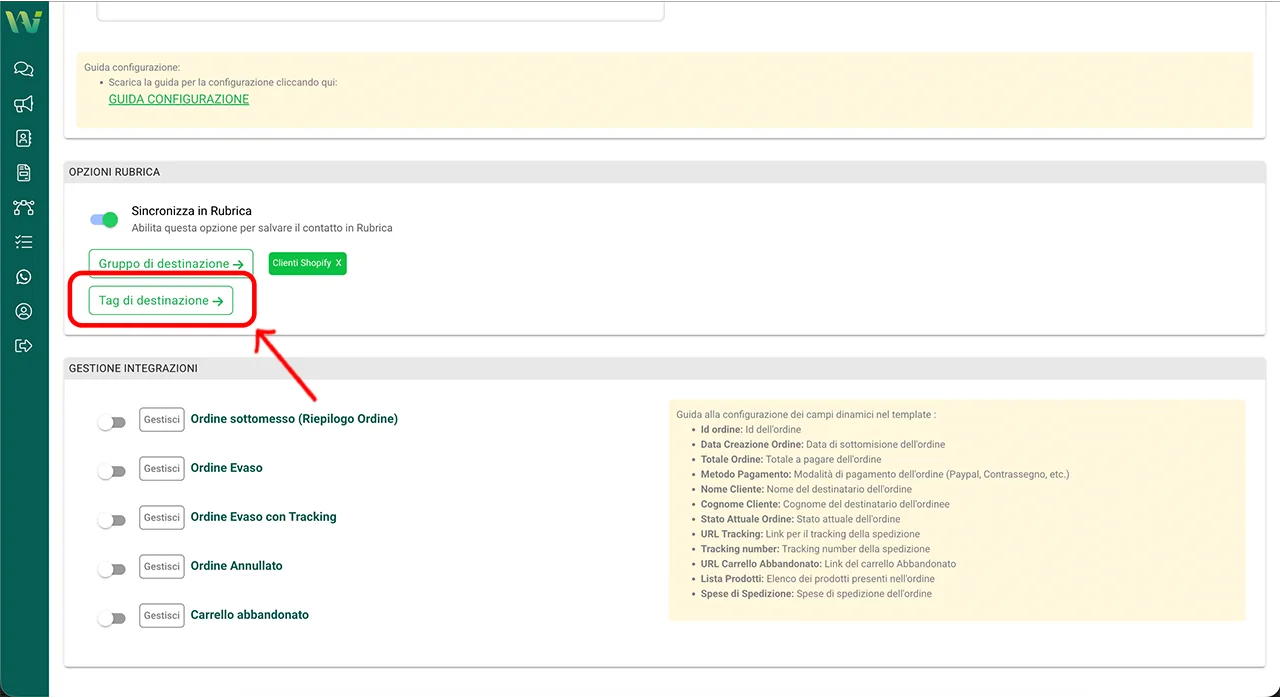
Task: Open the checklist tasks icon in sidebar
Action: click(x=24, y=242)
